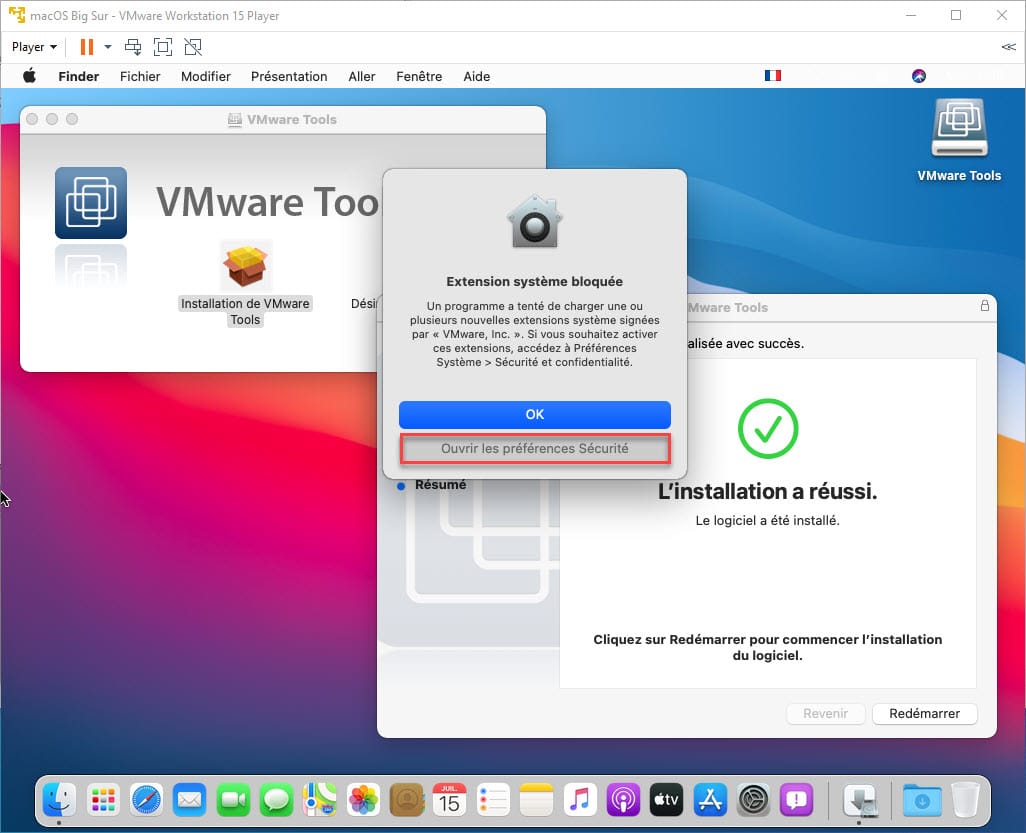Expand the power options arrow beside pause
Image resolution: width=1026 pixels, height=833 pixels.
point(108,47)
